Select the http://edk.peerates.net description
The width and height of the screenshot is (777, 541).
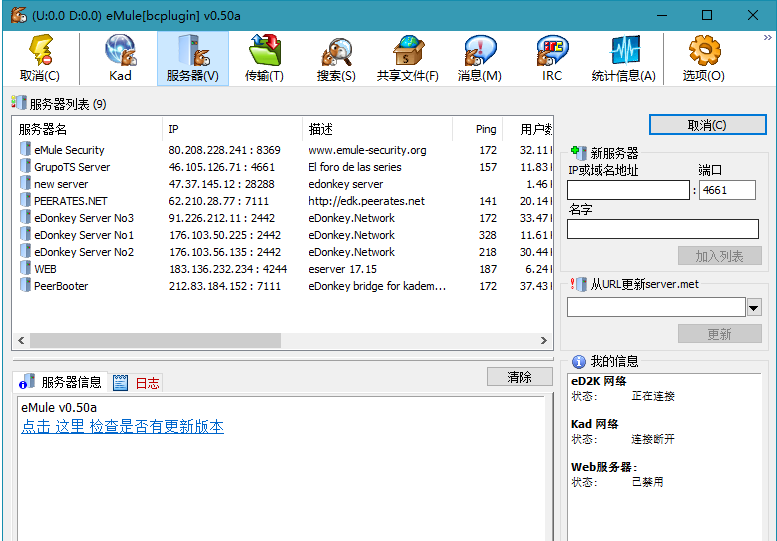pyautogui.click(x=366, y=201)
